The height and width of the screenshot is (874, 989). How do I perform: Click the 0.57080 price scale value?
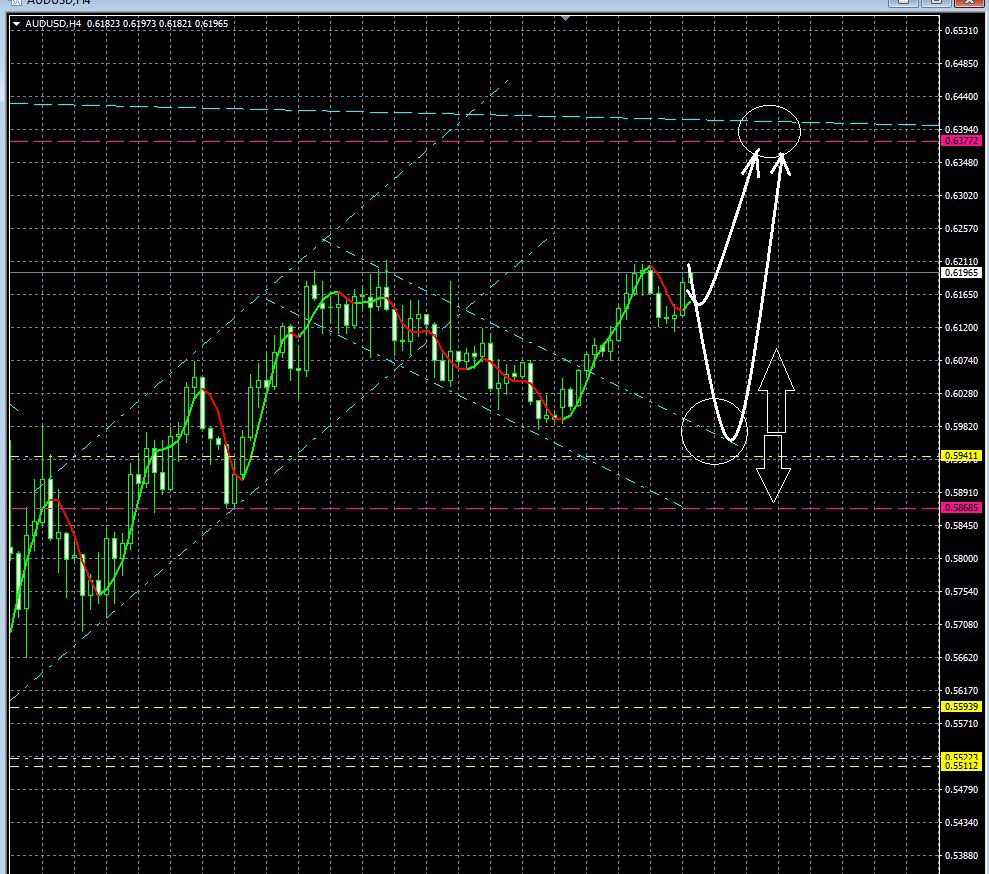(961, 624)
